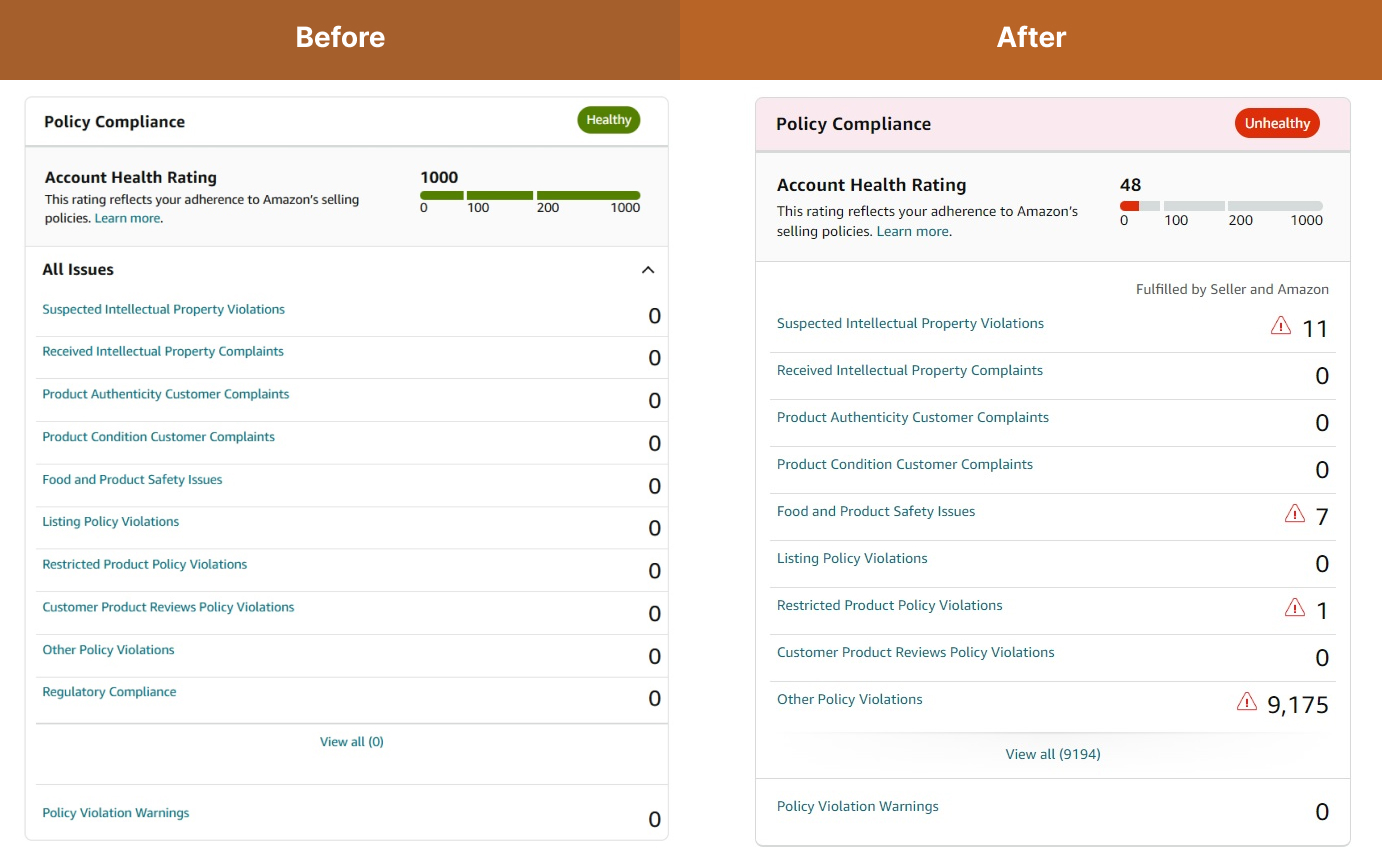
Task: Open Learn more link in After panel
Action: (x=913, y=231)
